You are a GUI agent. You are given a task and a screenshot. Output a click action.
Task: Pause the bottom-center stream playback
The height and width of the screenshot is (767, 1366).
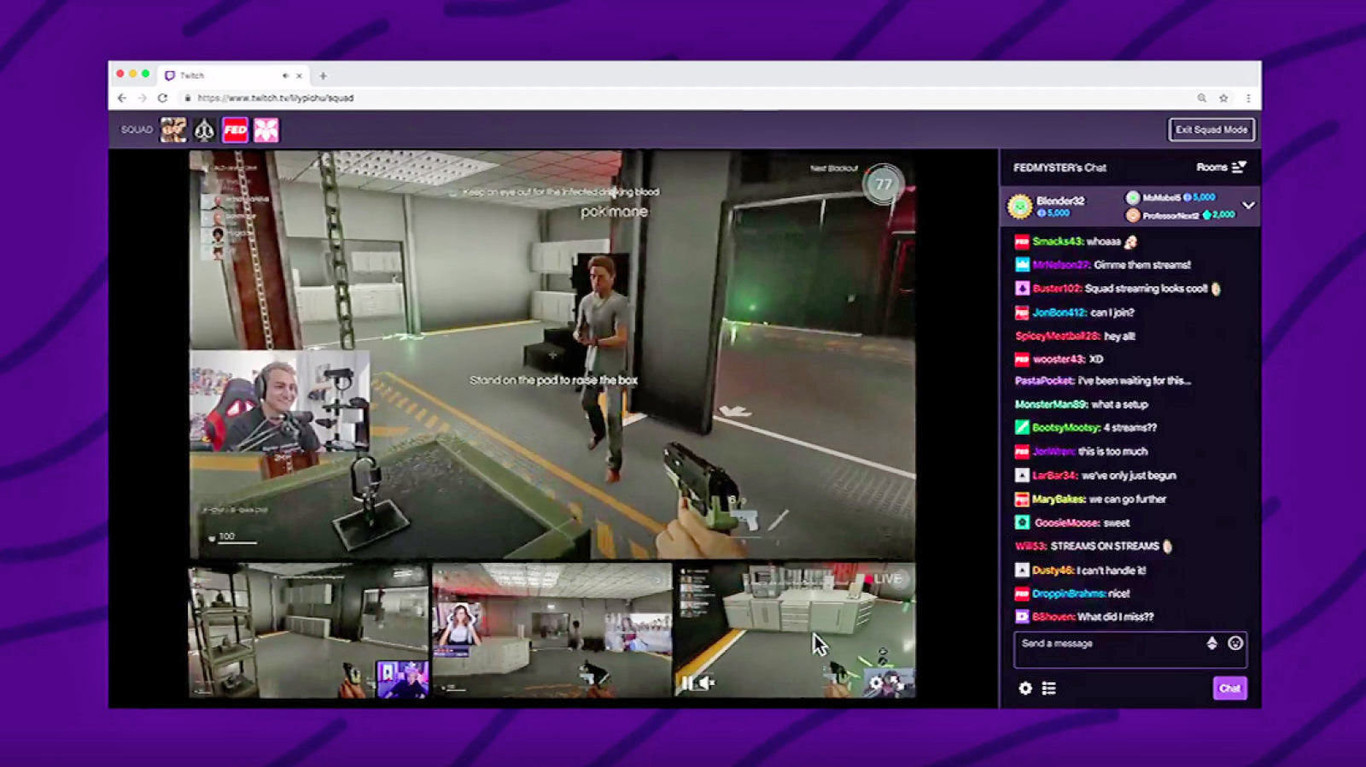tap(684, 684)
